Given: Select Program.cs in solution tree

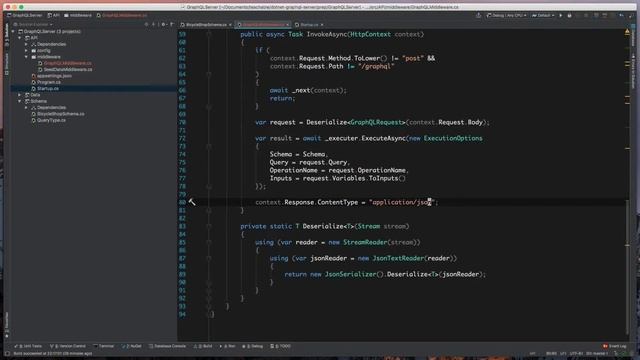Looking at the screenshot, I should click(x=49, y=82).
